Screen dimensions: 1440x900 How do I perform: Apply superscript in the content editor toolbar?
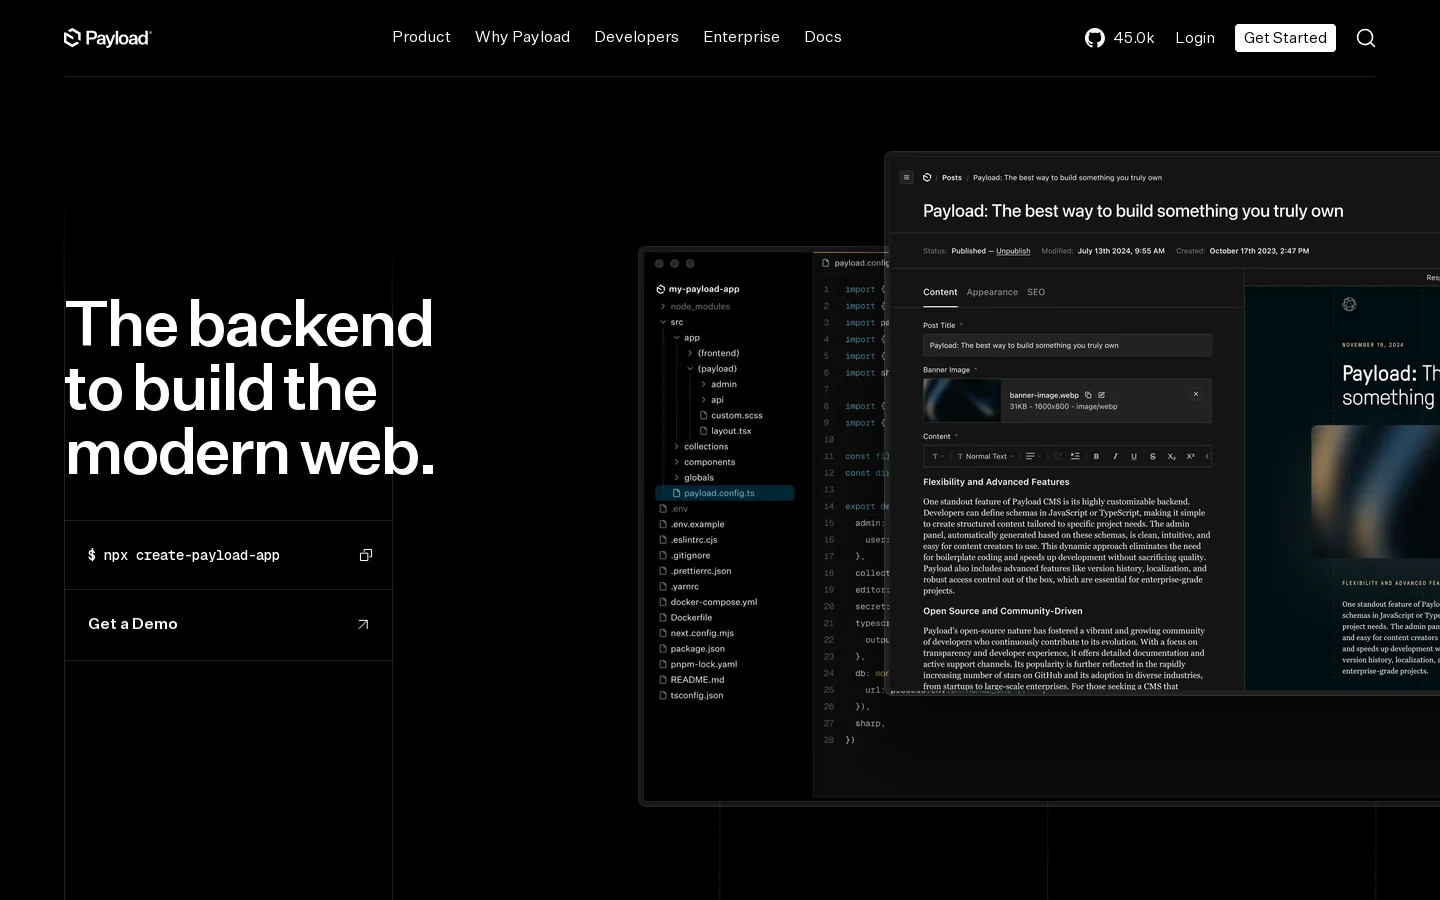click(1191, 456)
